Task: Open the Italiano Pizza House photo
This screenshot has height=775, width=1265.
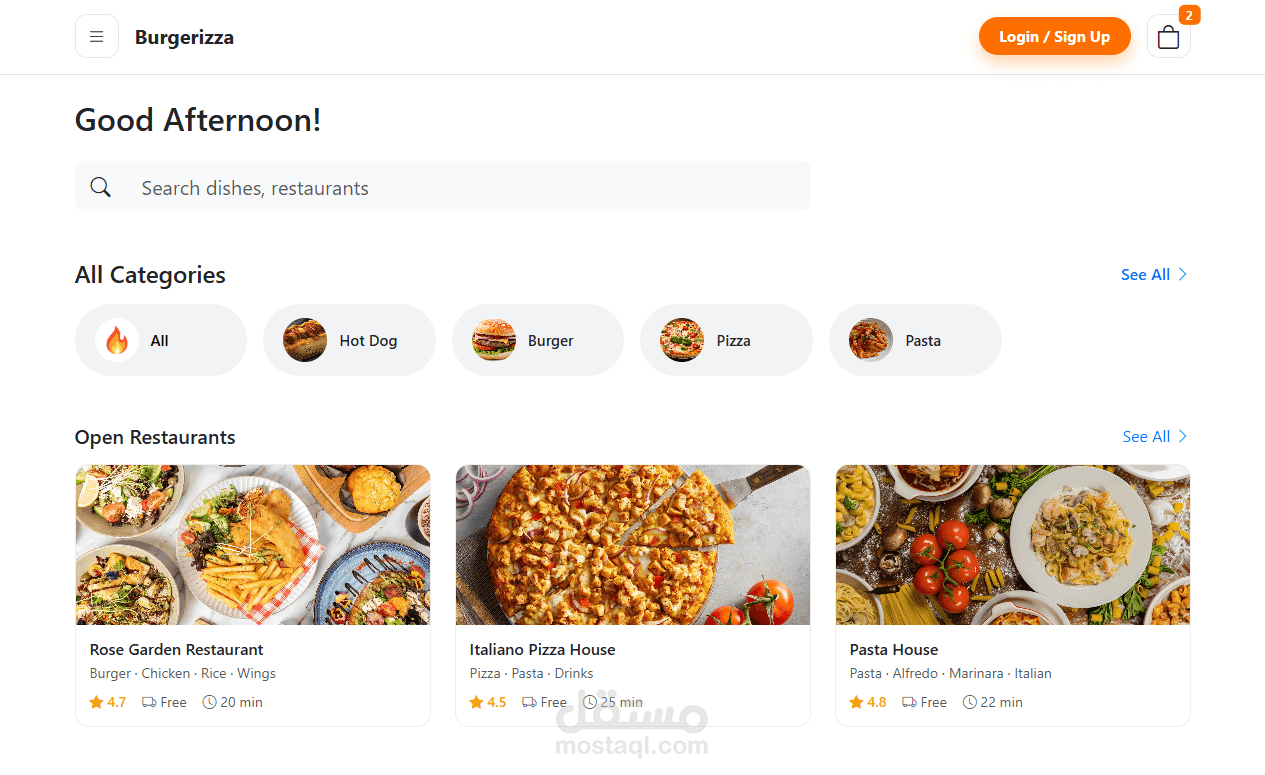Action: [633, 545]
